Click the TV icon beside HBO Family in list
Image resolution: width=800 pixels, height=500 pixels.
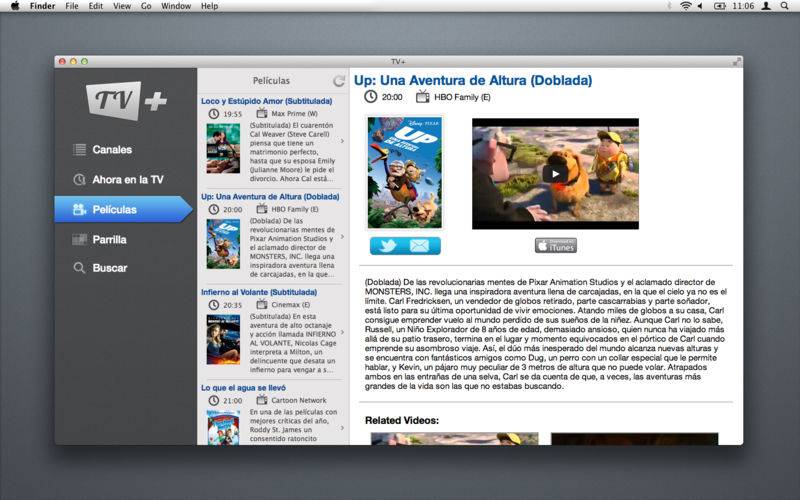[x=262, y=209]
